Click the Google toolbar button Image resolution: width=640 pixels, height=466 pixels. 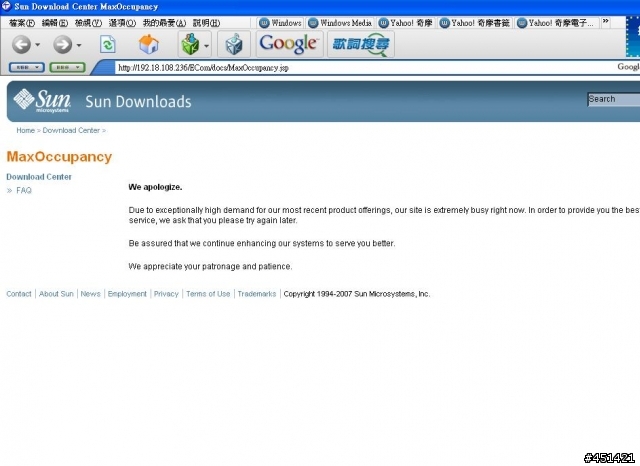point(289,44)
